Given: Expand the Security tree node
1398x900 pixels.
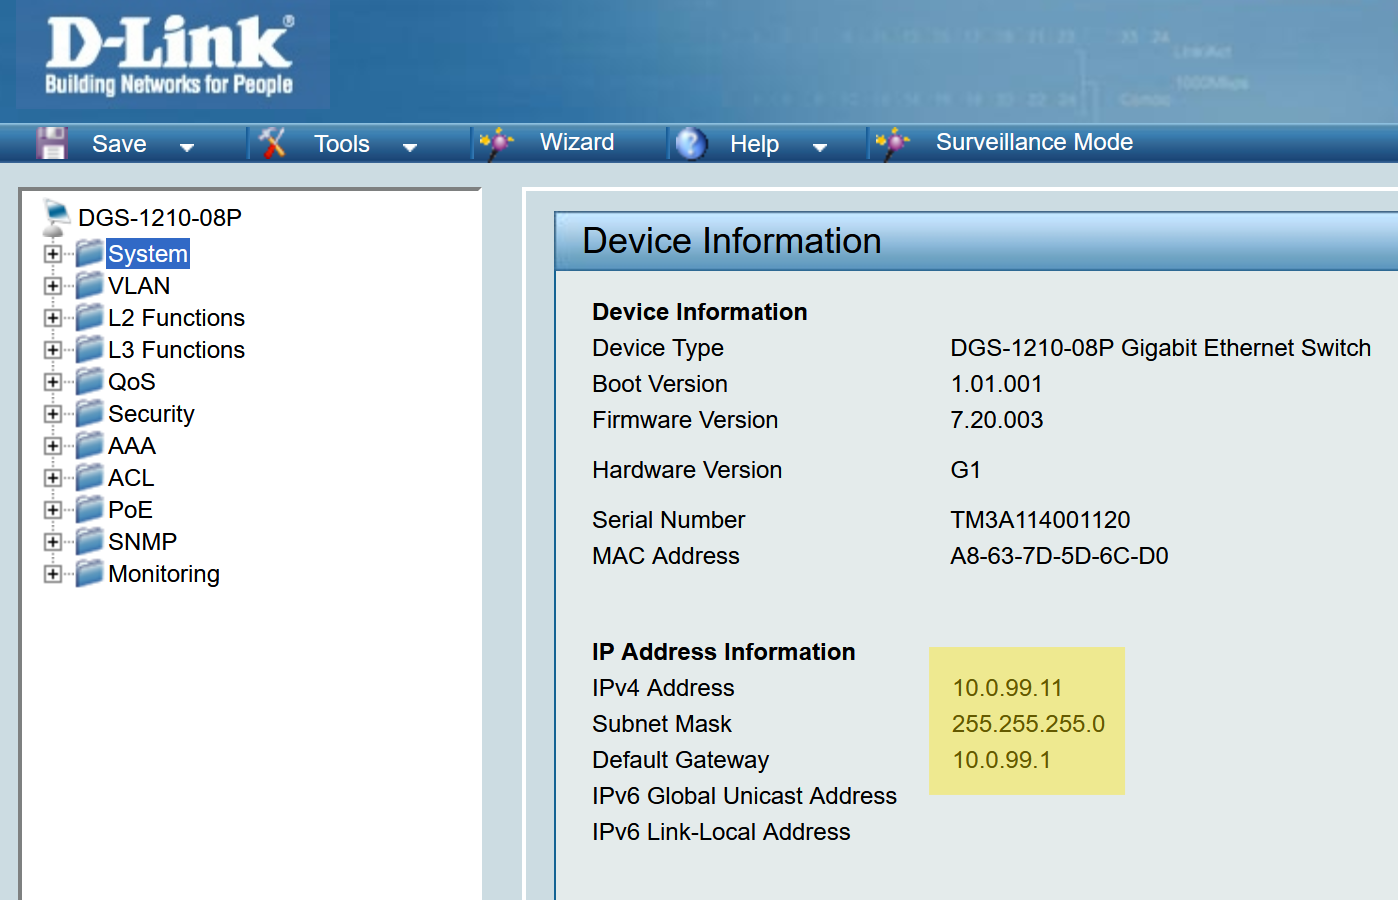Looking at the screenshot, I should pyautogui.click(x=53, y=414).
